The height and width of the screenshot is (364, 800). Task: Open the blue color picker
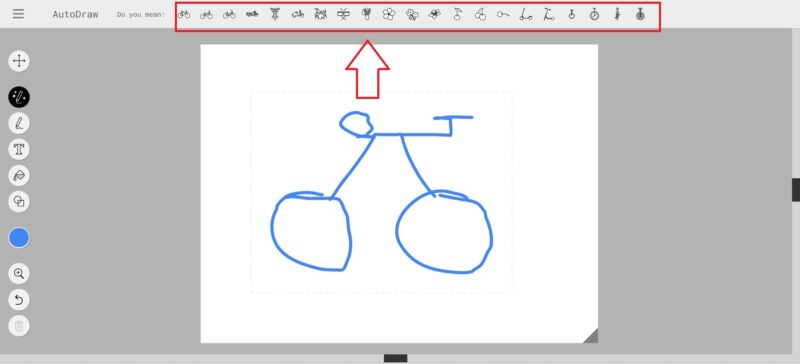click(19, 237)
